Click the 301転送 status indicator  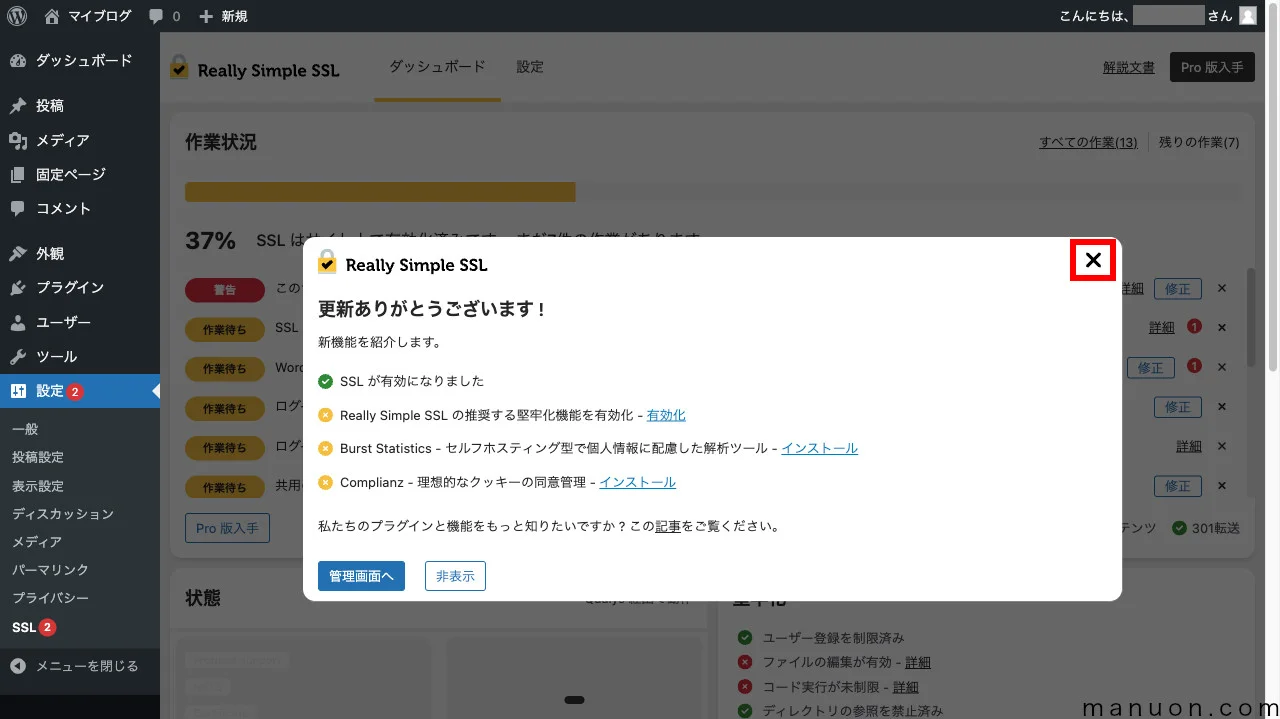click(1206, 528)
